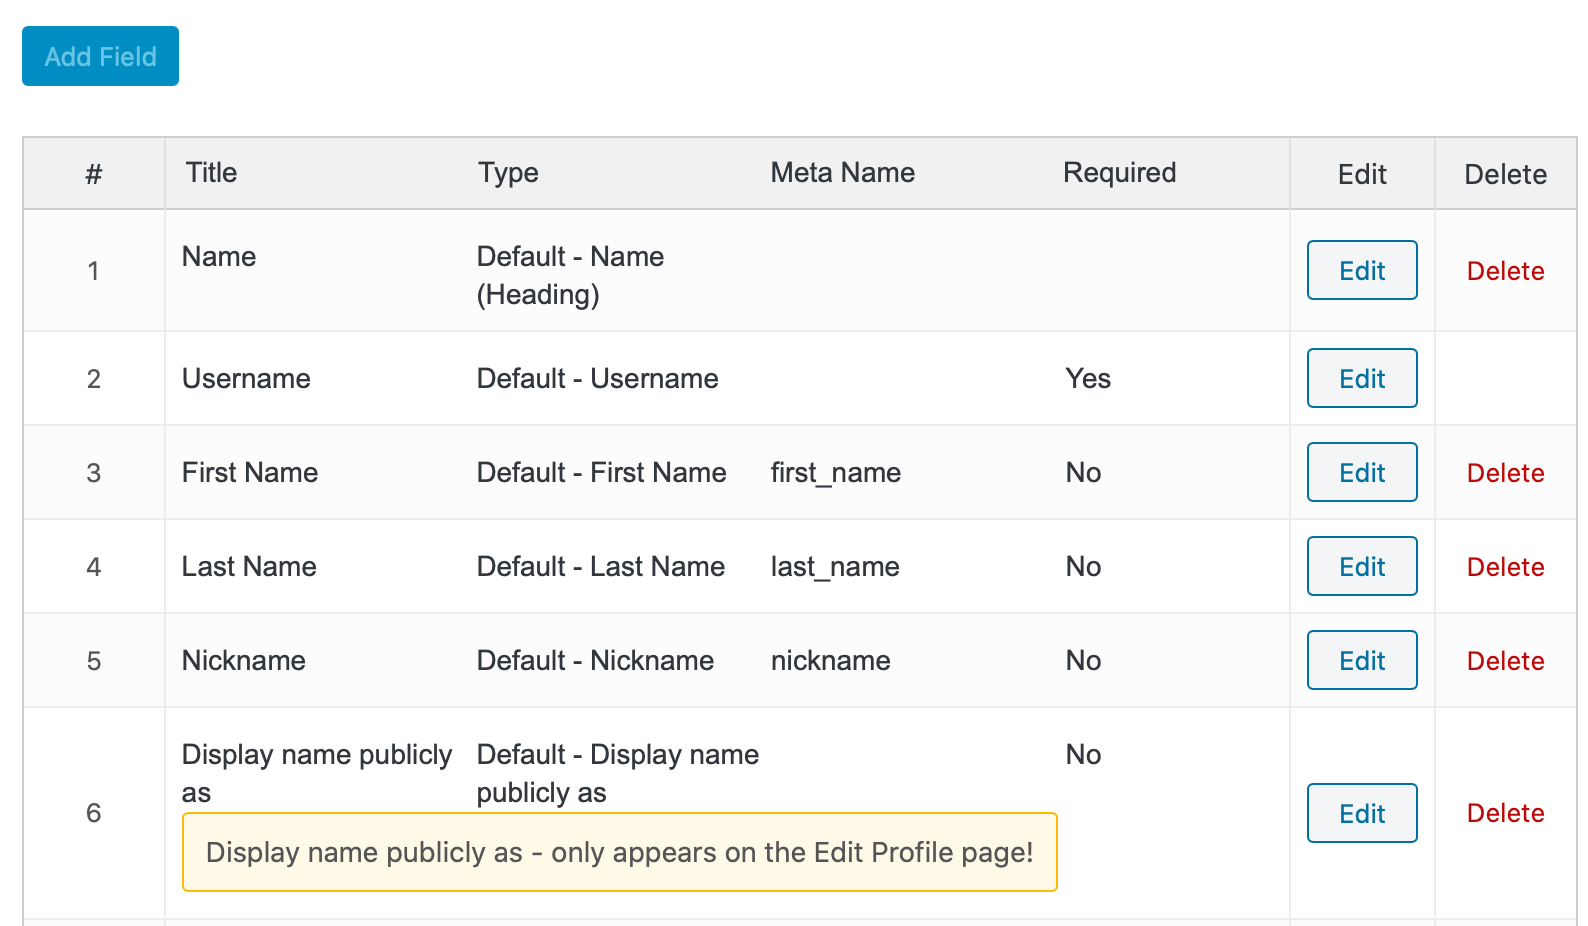This screenshot has width=1588, height=926.
Task: Click the Title column header
Action: coord(211,172)
